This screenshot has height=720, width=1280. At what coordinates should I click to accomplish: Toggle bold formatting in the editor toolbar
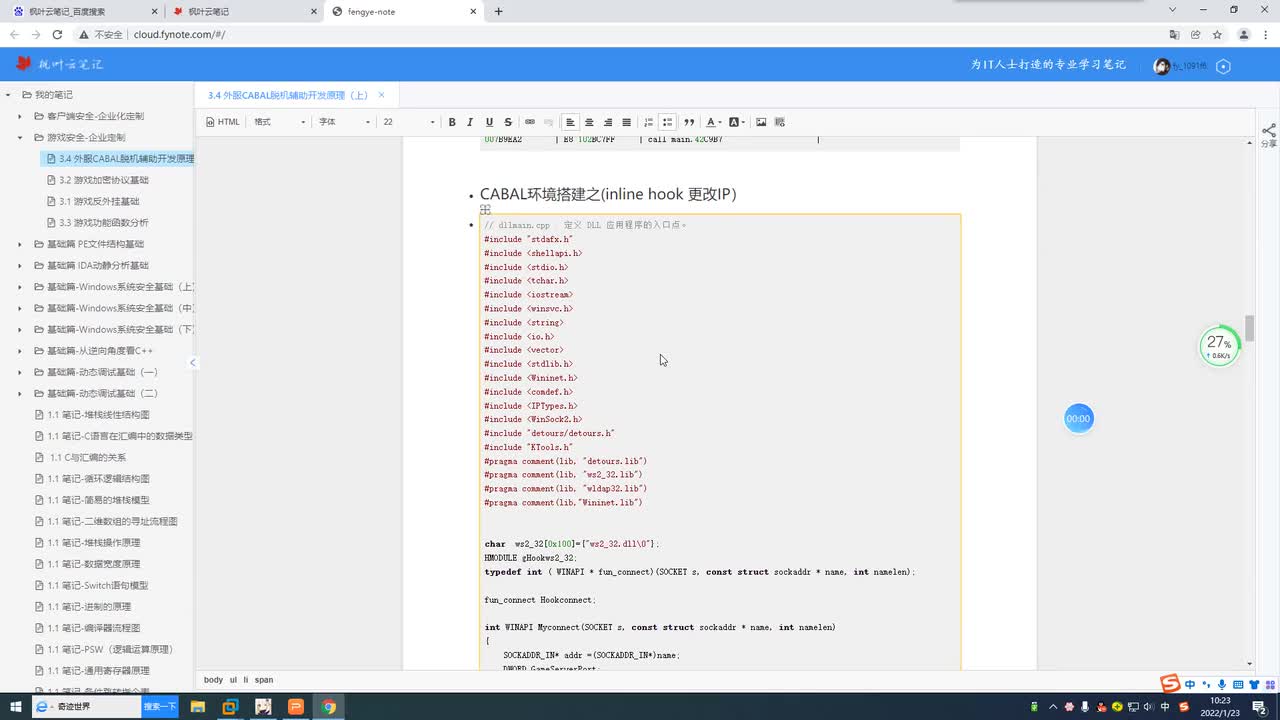pyautogui.click(x=452, y=122)
